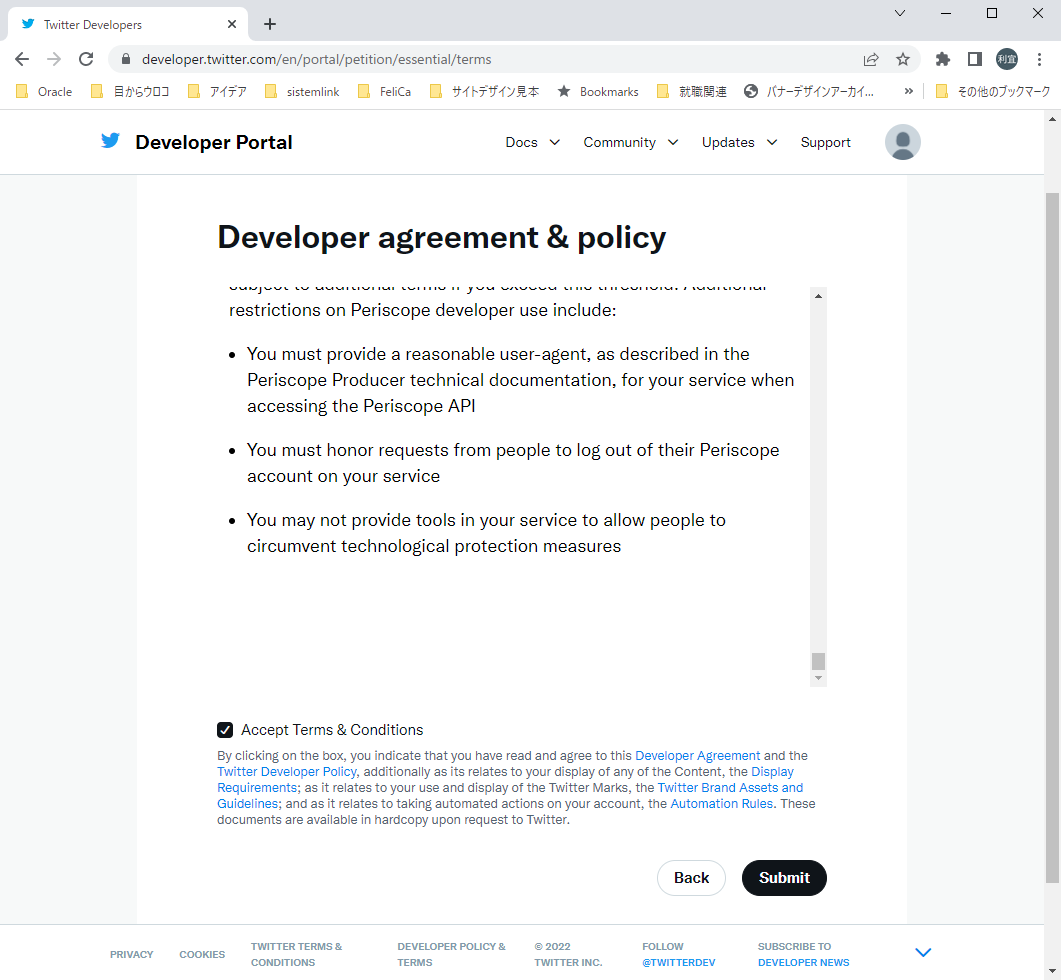Open the Twitter Developer Policy link
The width and height of the screenshot is (1061, 980).
pos(287,772)
